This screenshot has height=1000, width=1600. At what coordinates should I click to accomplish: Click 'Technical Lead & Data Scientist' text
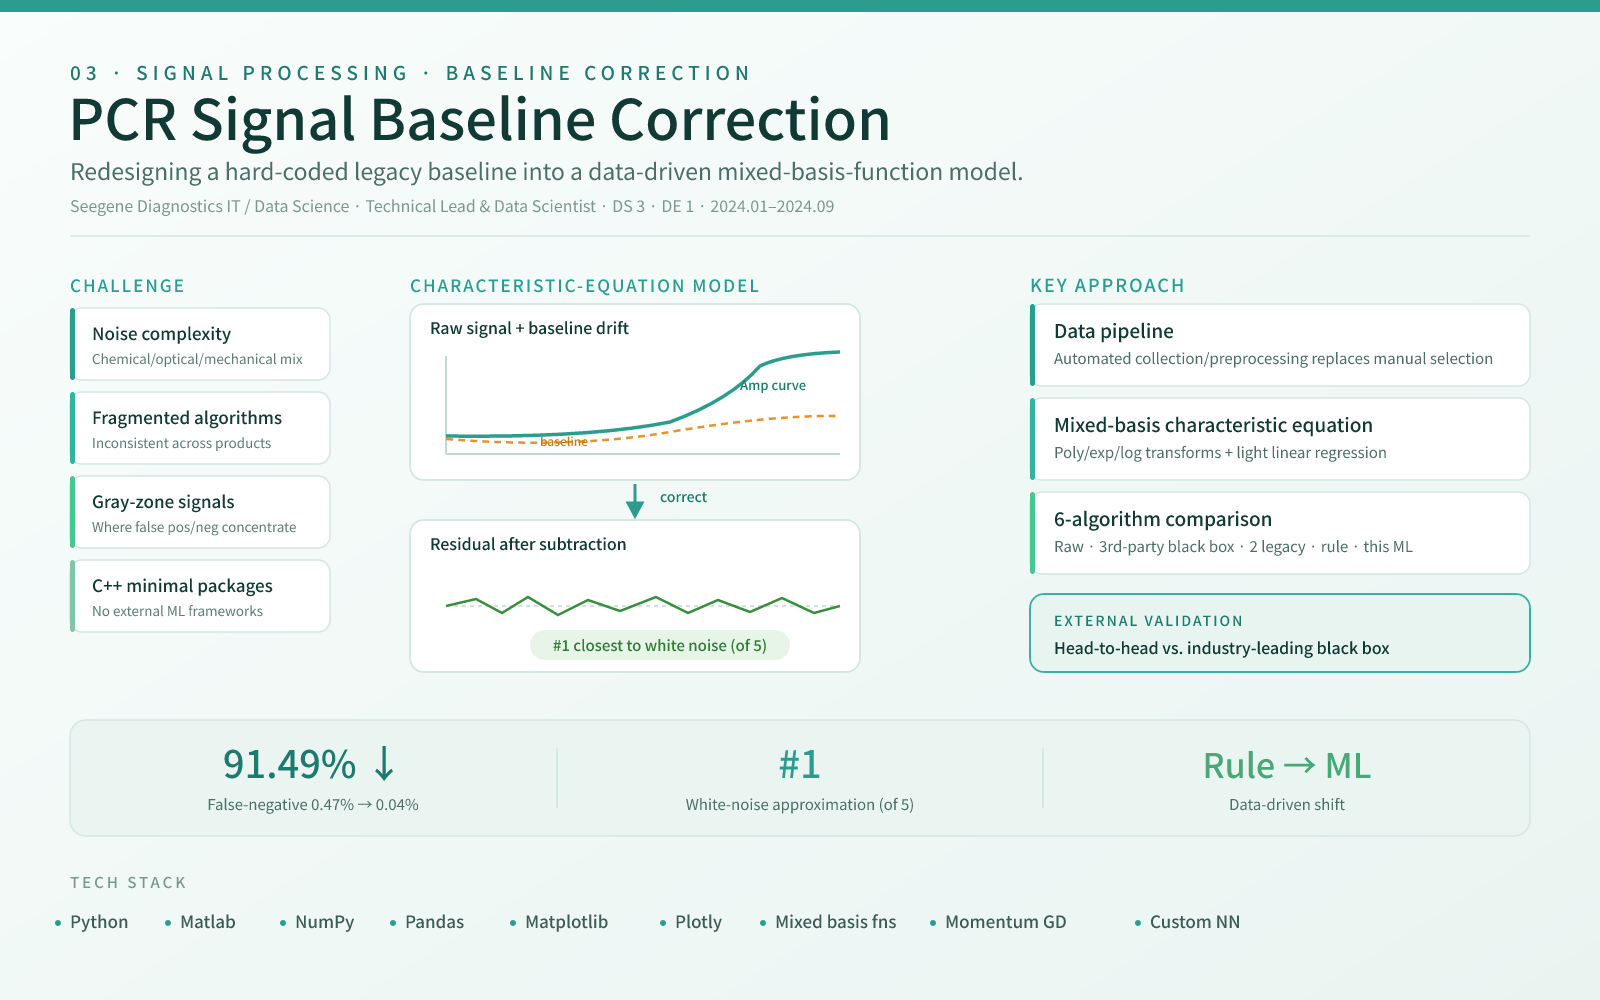tap(481, 206)
